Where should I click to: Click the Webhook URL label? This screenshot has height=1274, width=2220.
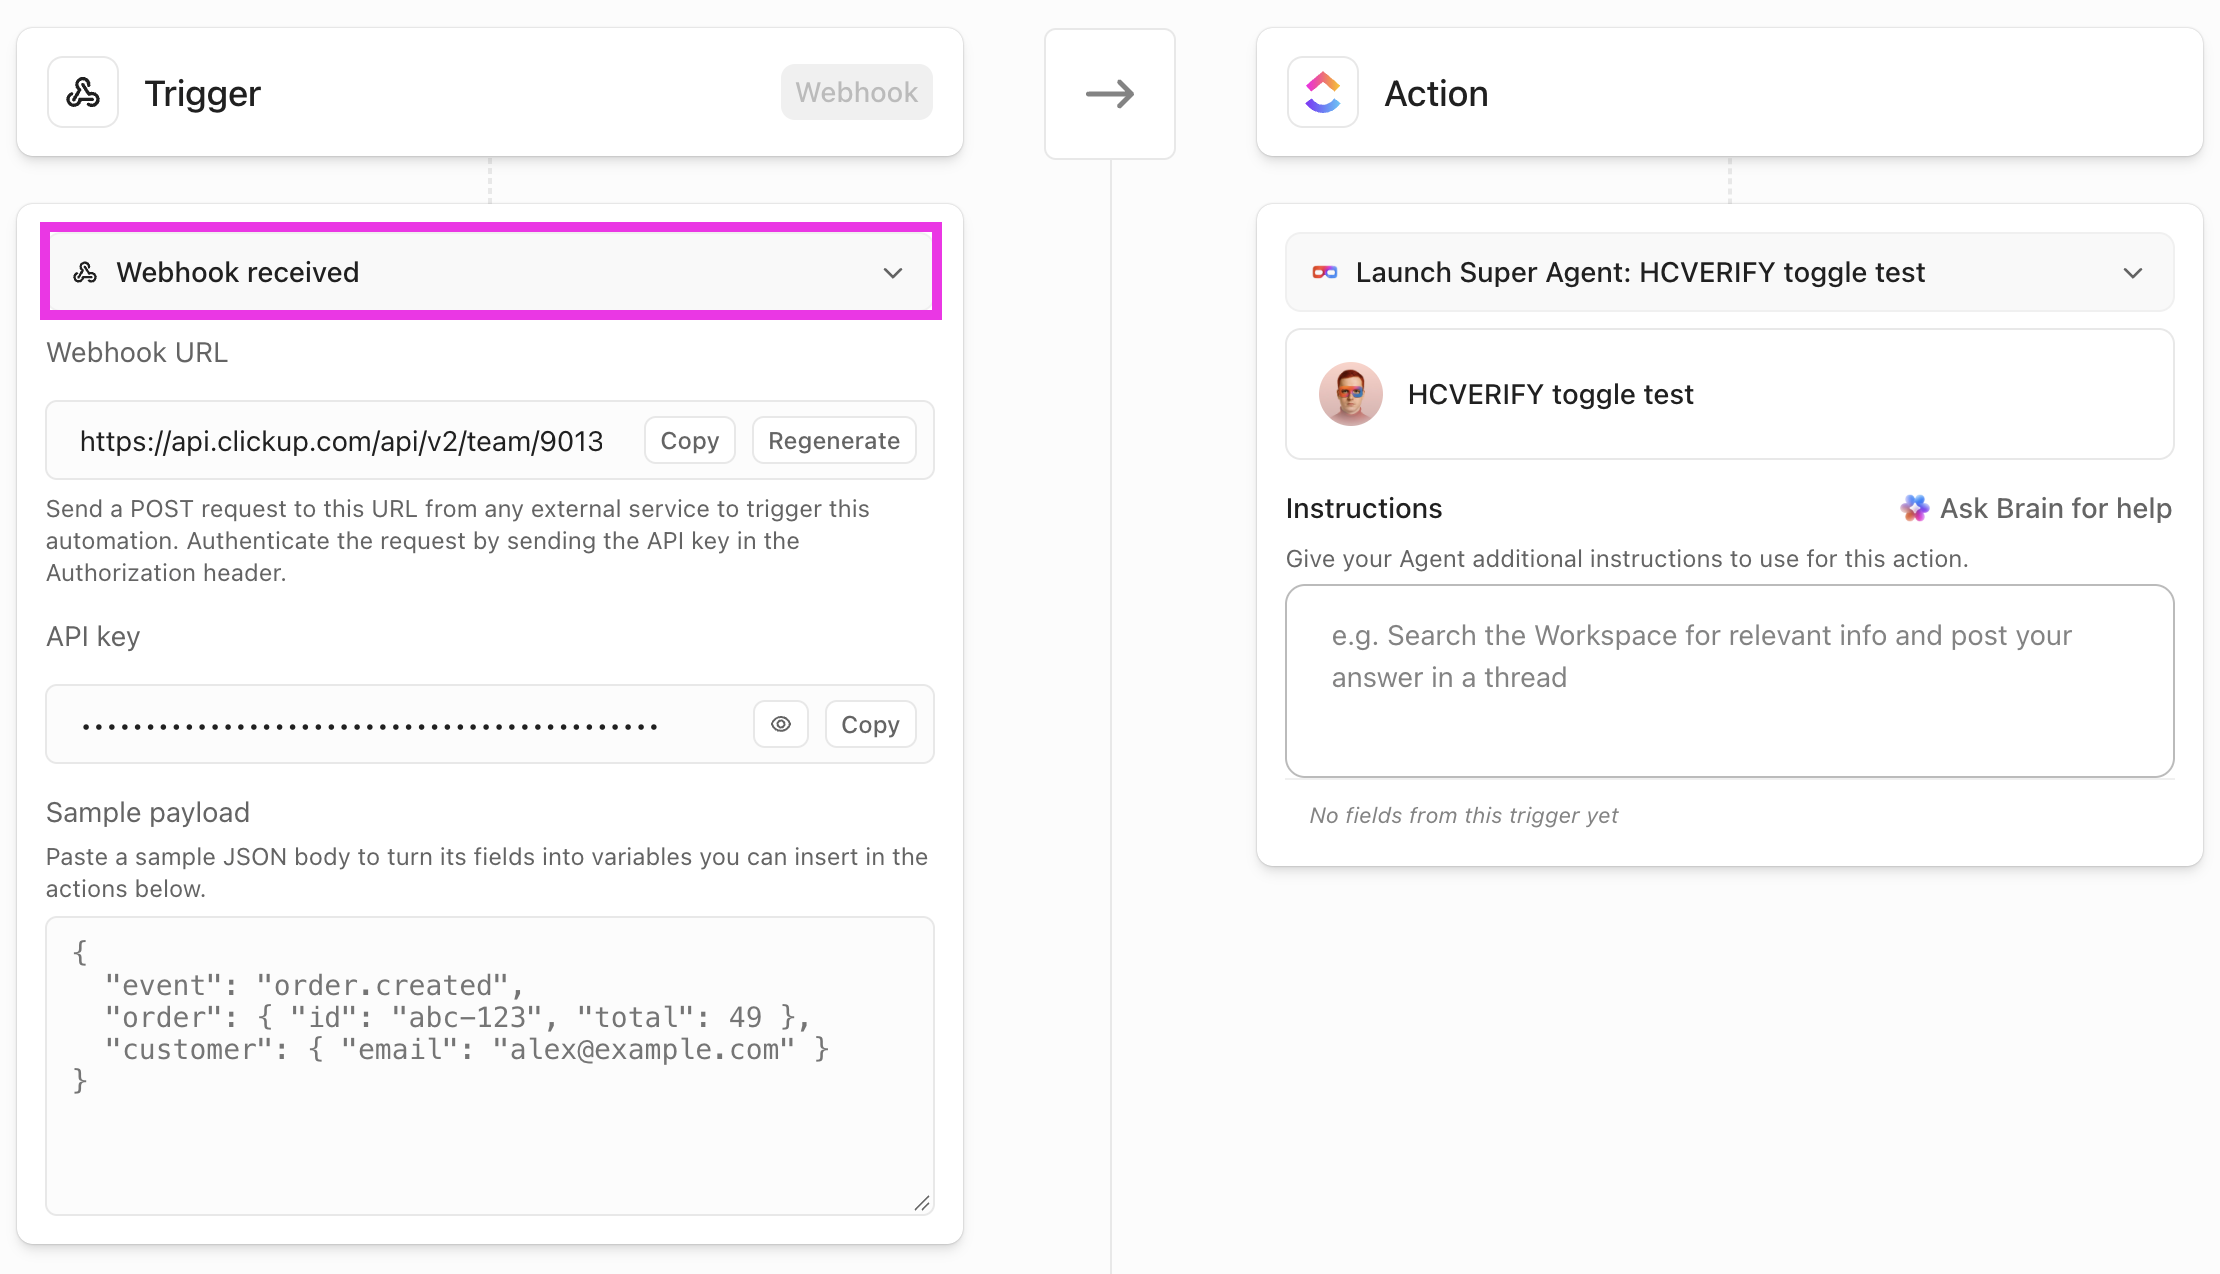tap(137, 352)
